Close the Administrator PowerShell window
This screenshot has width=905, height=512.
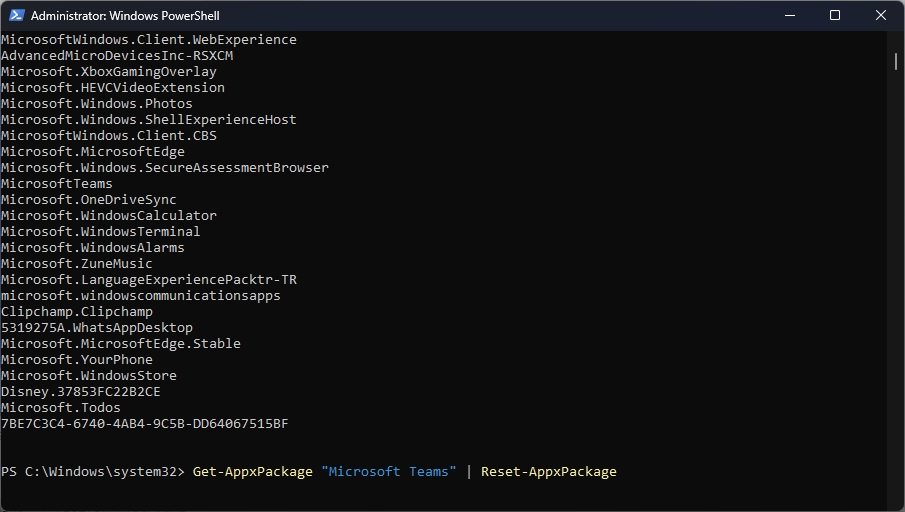click(881, 16)
